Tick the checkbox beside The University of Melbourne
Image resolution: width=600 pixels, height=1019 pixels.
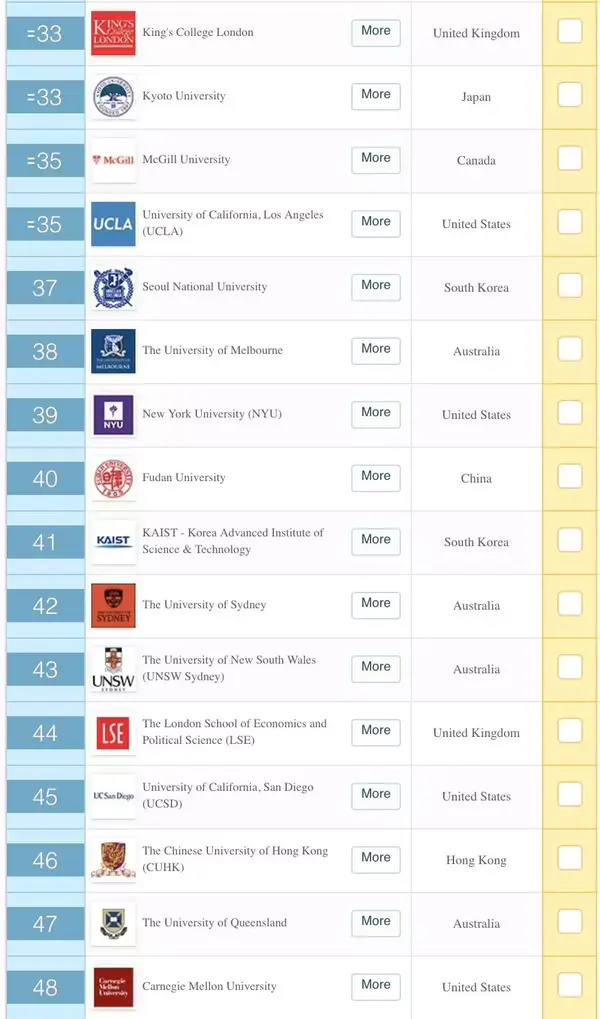click(x=570, y=351)
